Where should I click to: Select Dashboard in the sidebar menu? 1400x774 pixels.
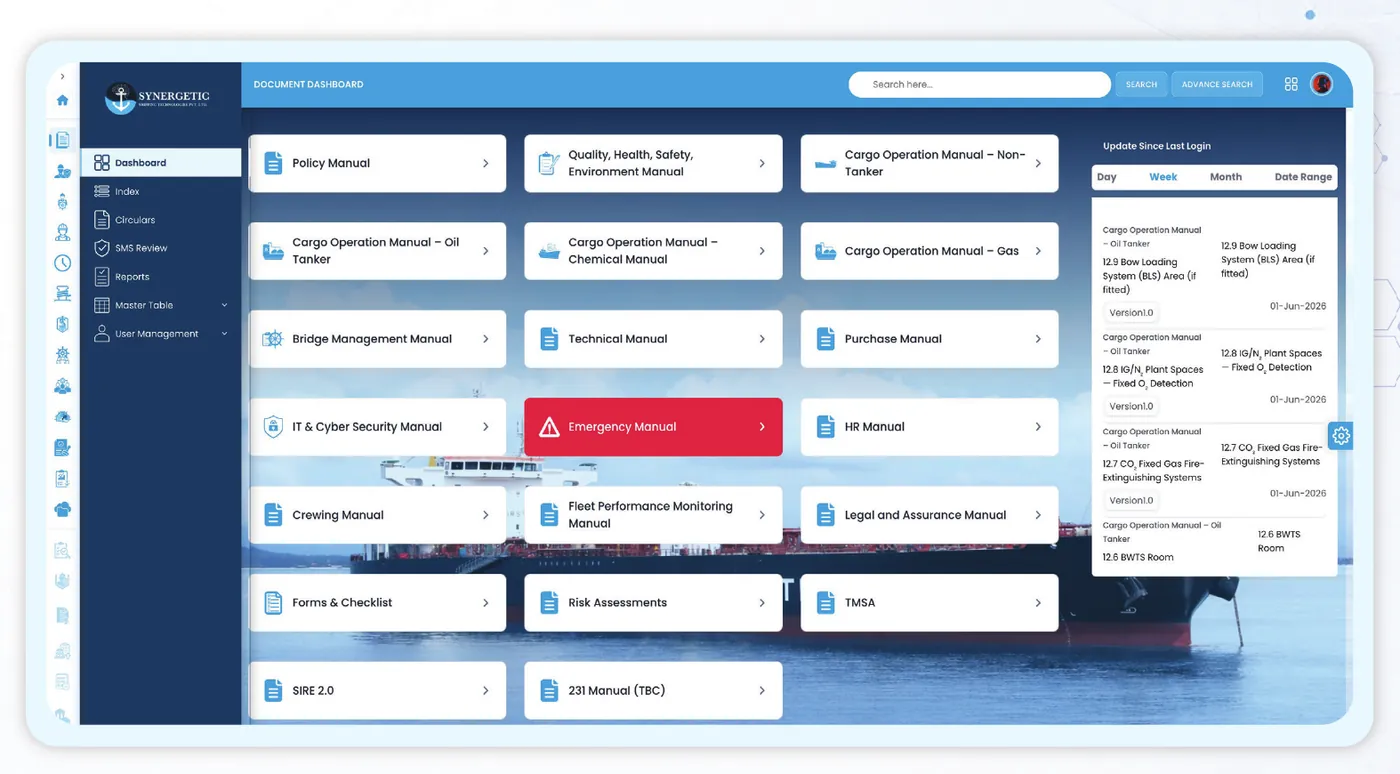[161, 162]
